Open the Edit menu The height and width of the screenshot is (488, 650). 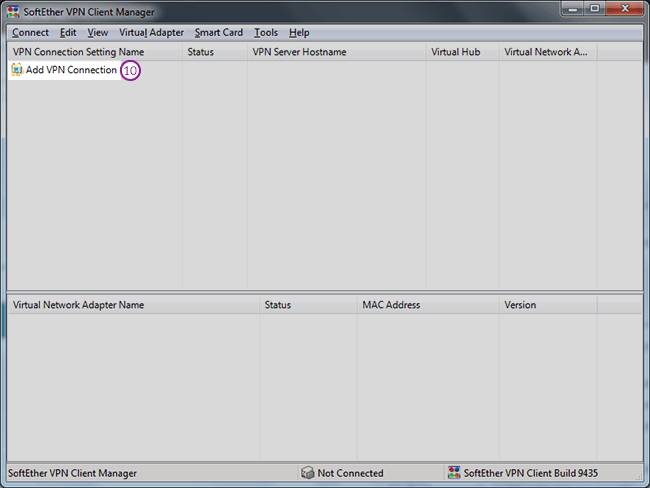pyautogui.click(x=68, y=33)
